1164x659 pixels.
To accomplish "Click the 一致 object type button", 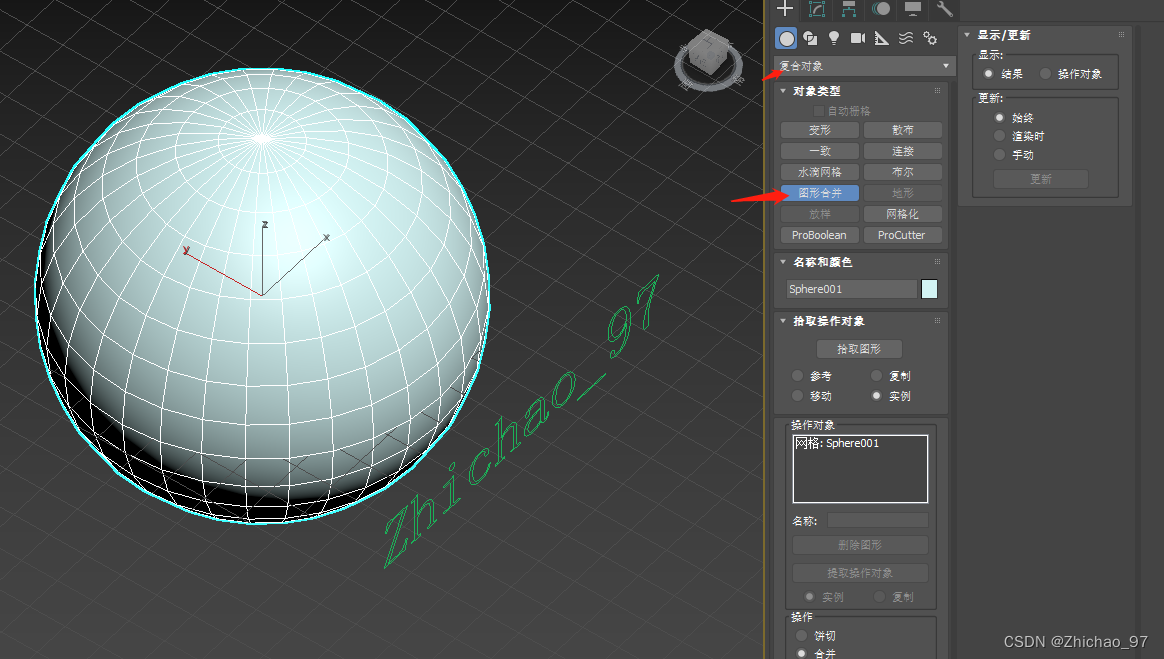I will point(820,151).
